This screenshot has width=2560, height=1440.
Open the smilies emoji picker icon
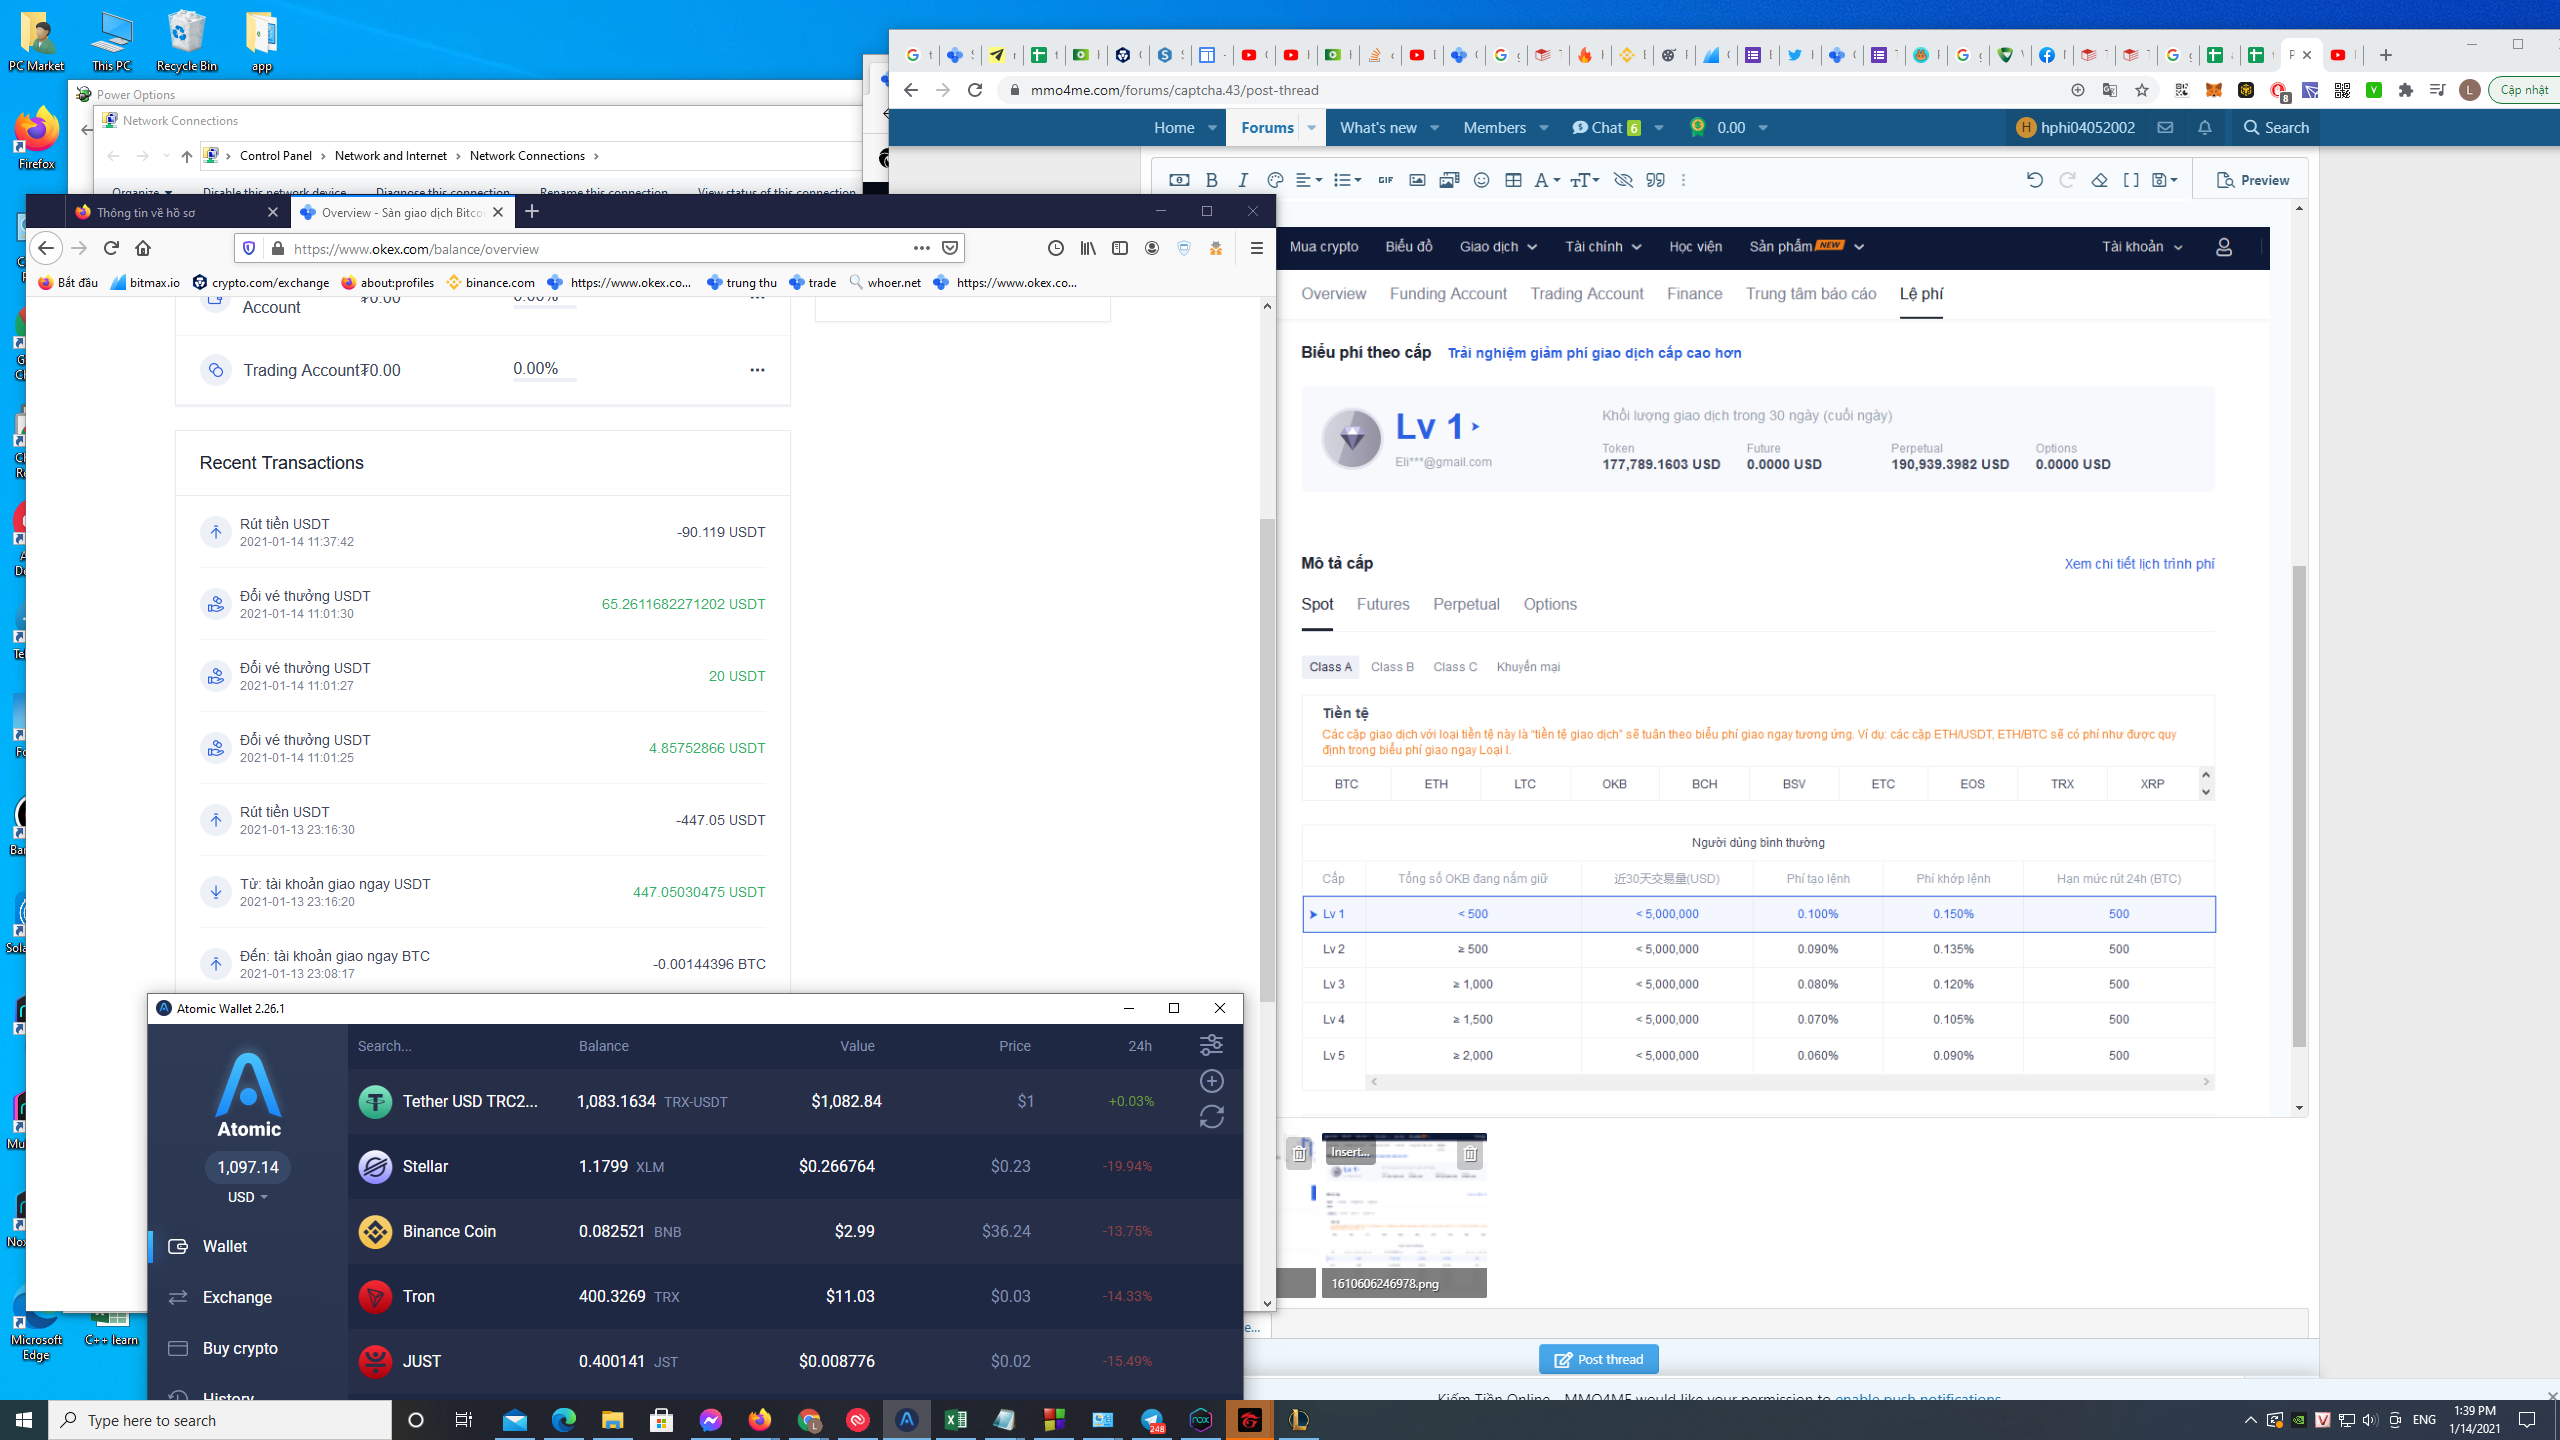click(1481, 180)
